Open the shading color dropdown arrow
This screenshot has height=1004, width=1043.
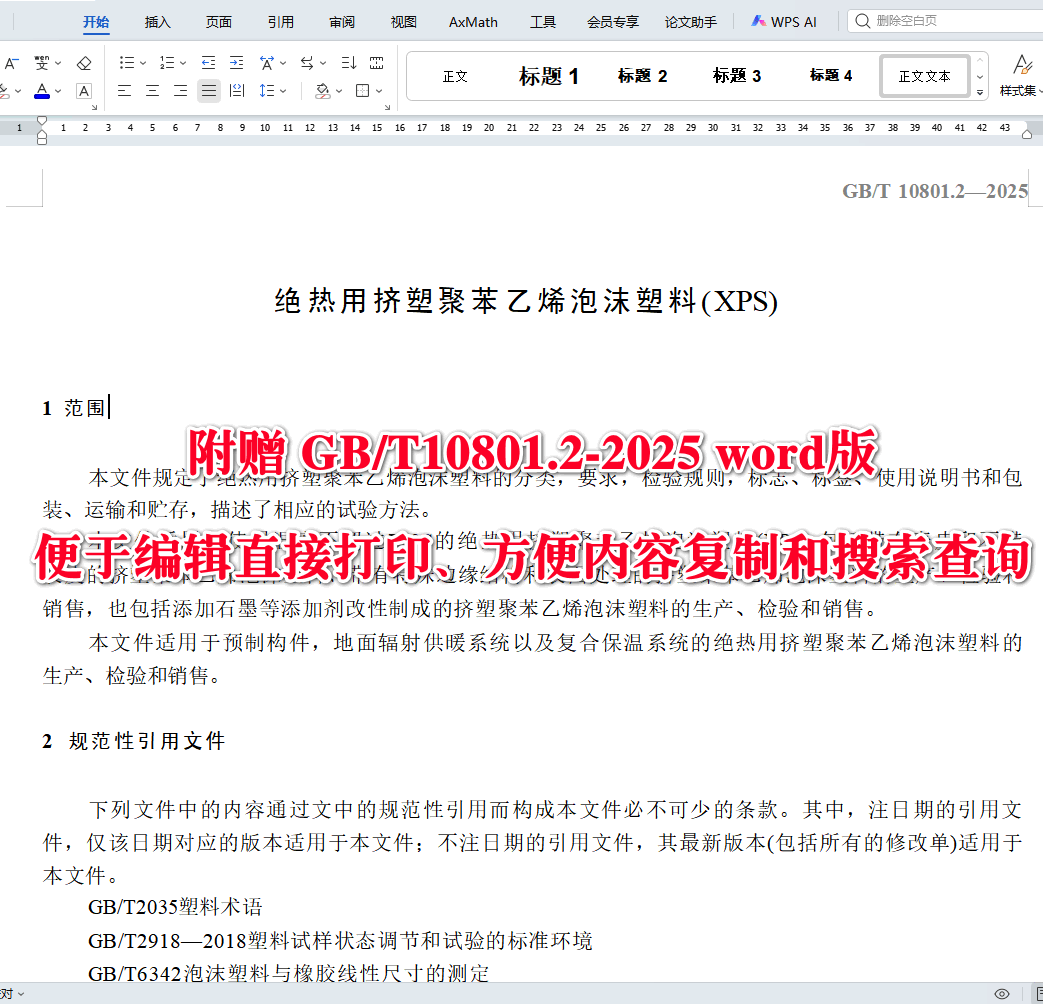(339, 90)
